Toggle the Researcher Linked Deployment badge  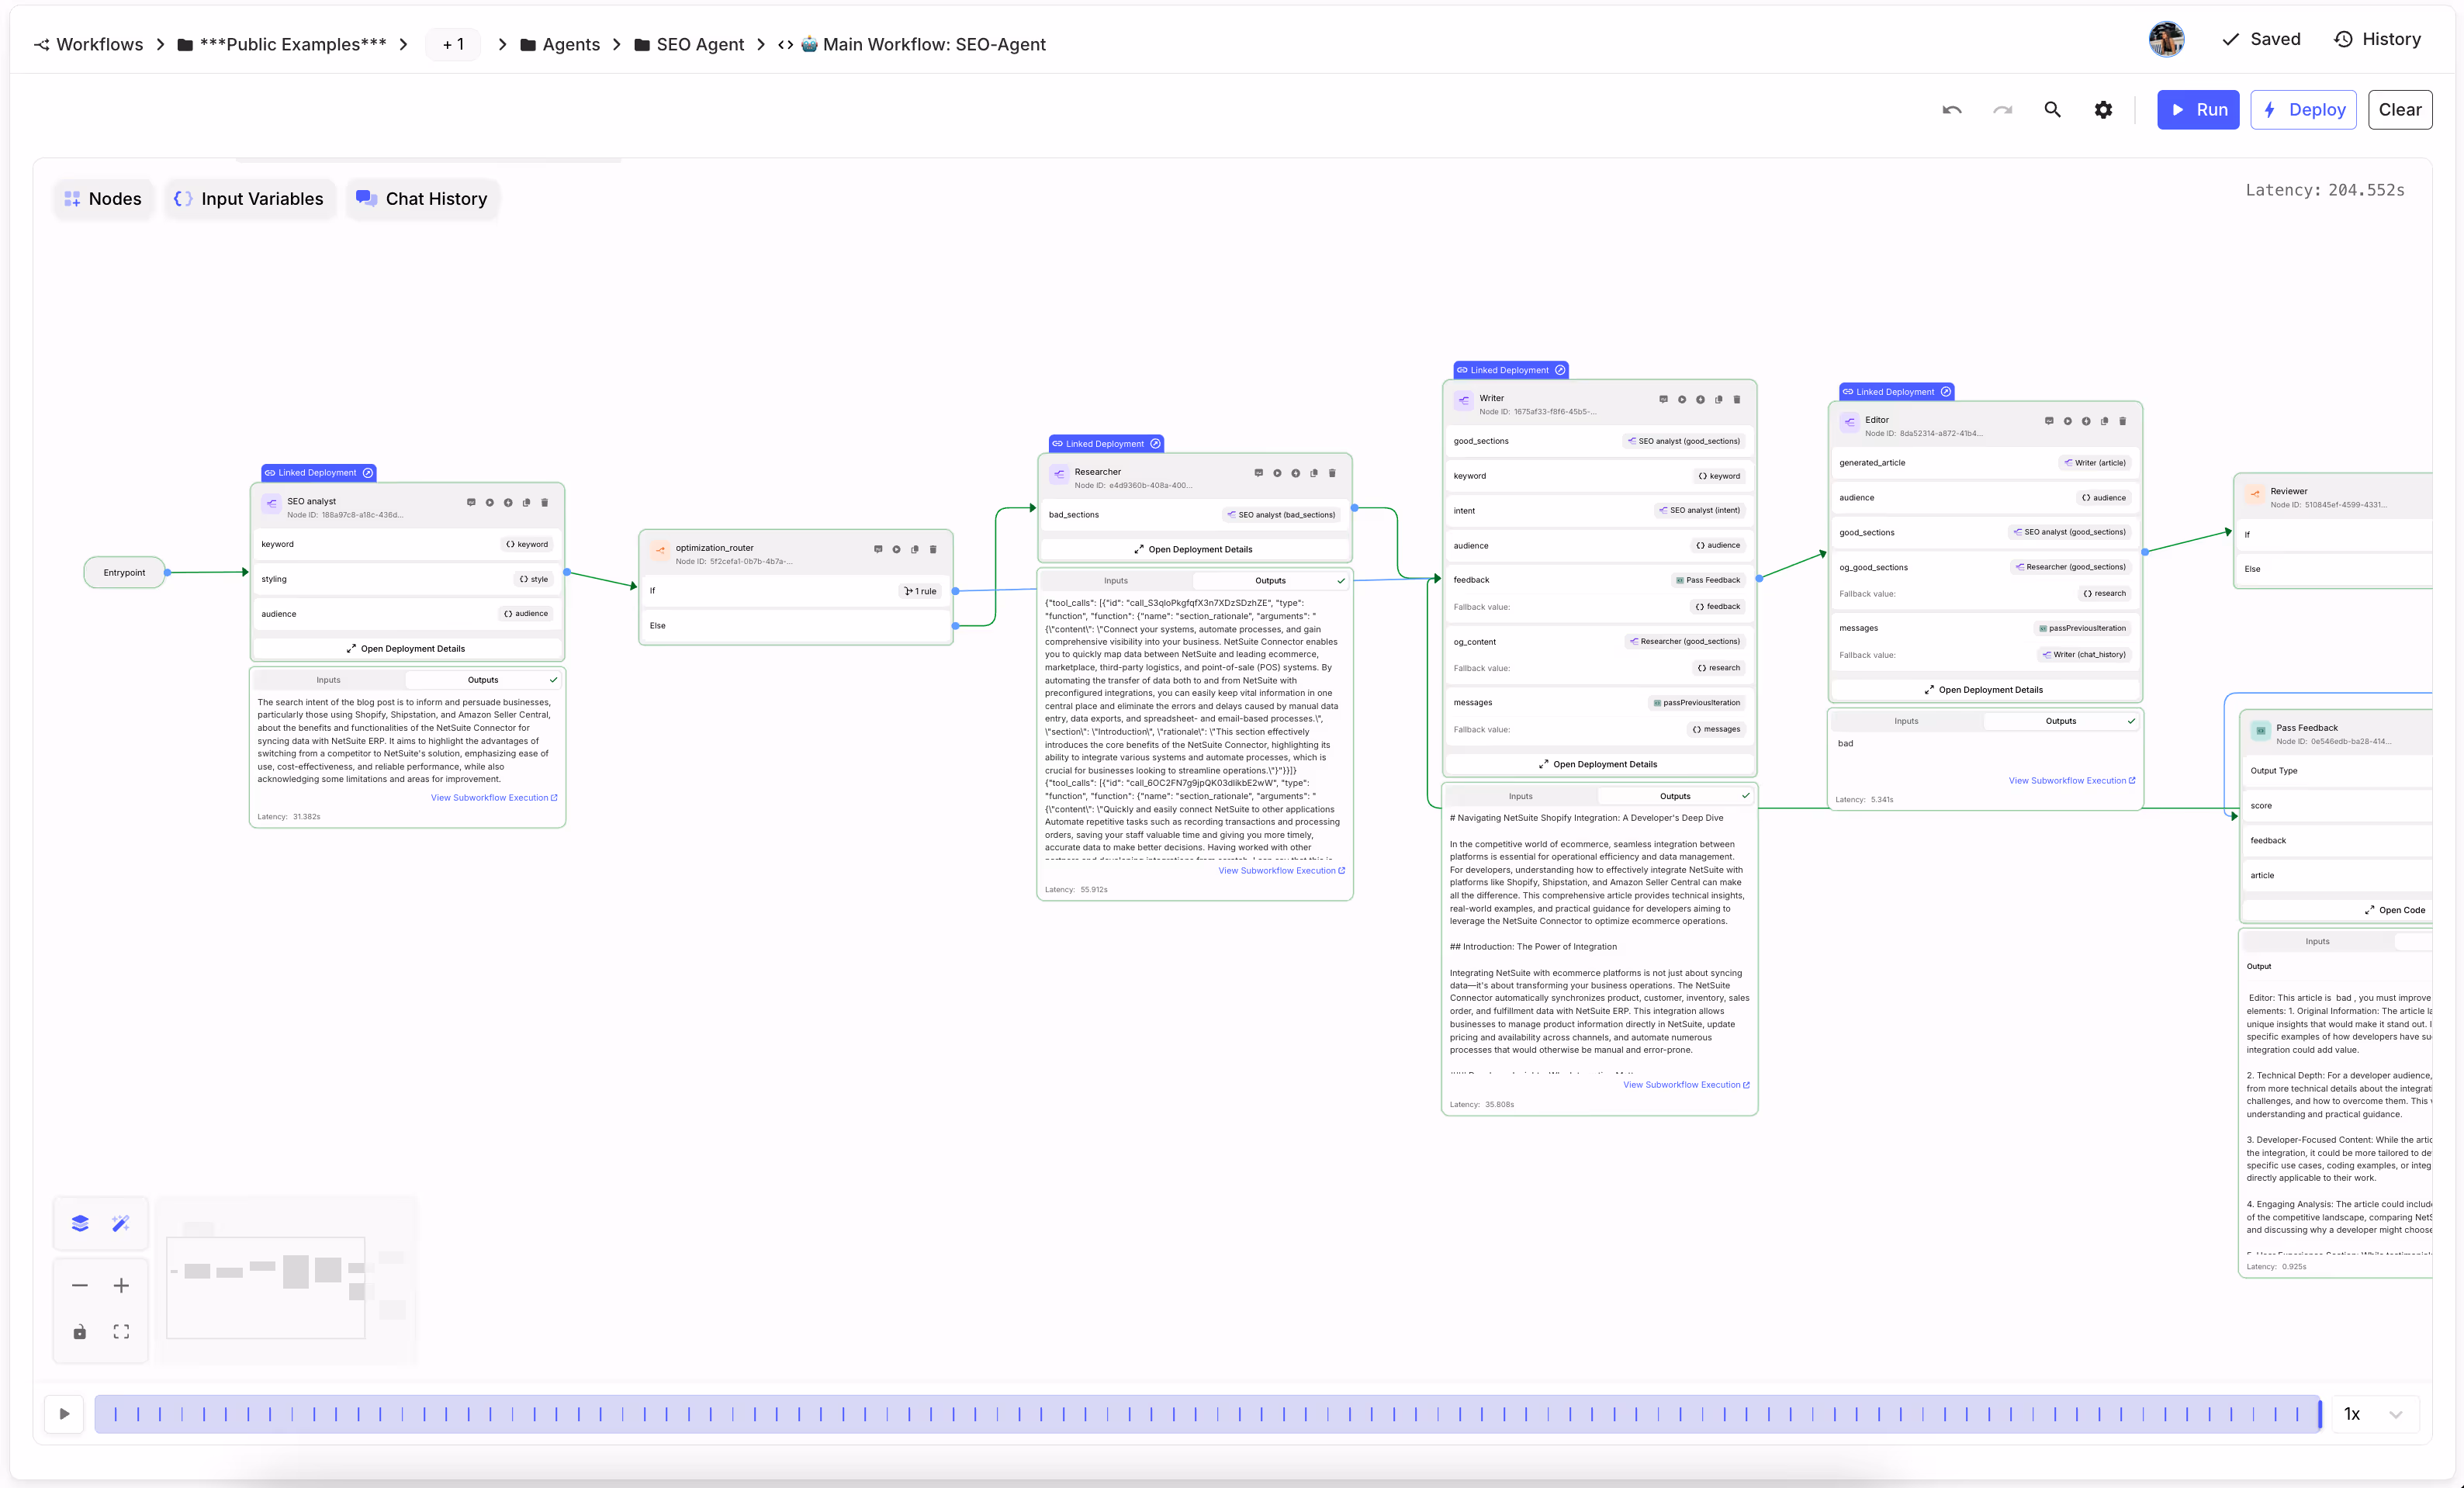1106,444
